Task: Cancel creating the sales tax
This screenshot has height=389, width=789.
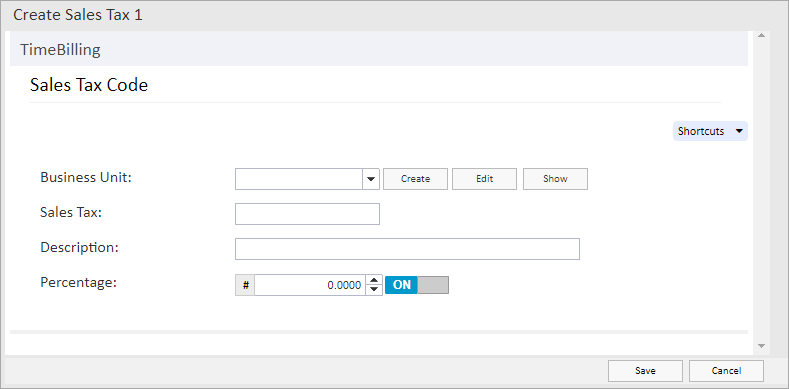Action: (x=726, y=371)
